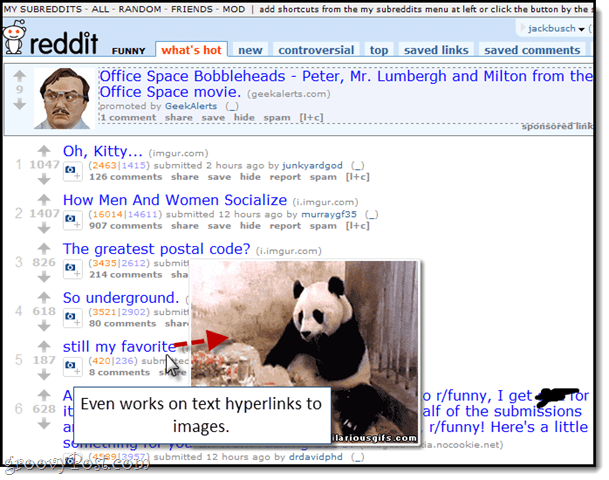Click the Milton bobblehead thumbnail
The height and width of the screenshot is (480, 609).
pos(64,98)
